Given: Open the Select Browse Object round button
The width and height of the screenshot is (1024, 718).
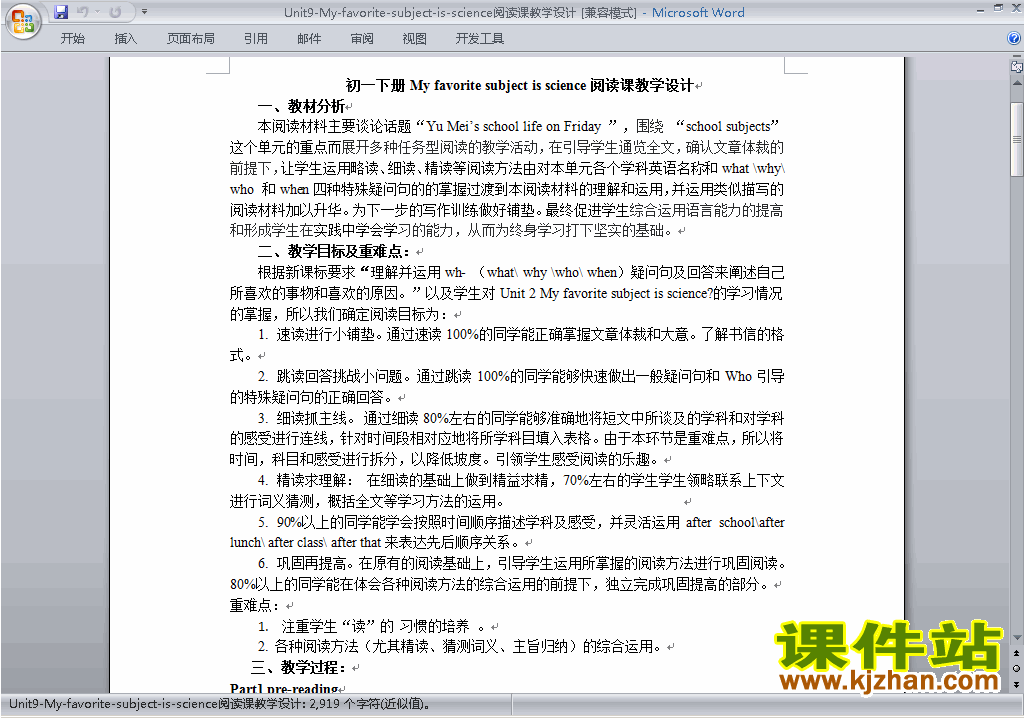Looking at the screenshot, I should coord(1016,668).
